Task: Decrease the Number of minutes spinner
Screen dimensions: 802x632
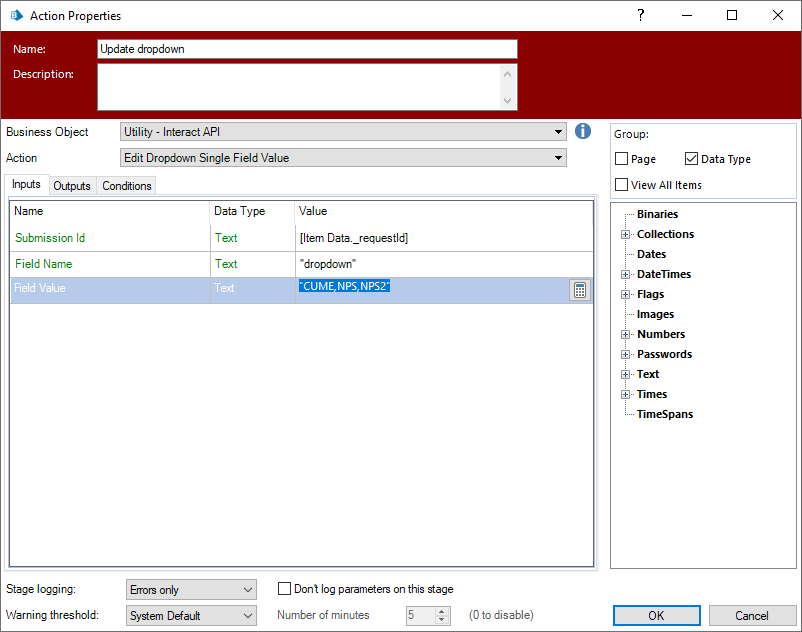Action: (x=442, y=620)
